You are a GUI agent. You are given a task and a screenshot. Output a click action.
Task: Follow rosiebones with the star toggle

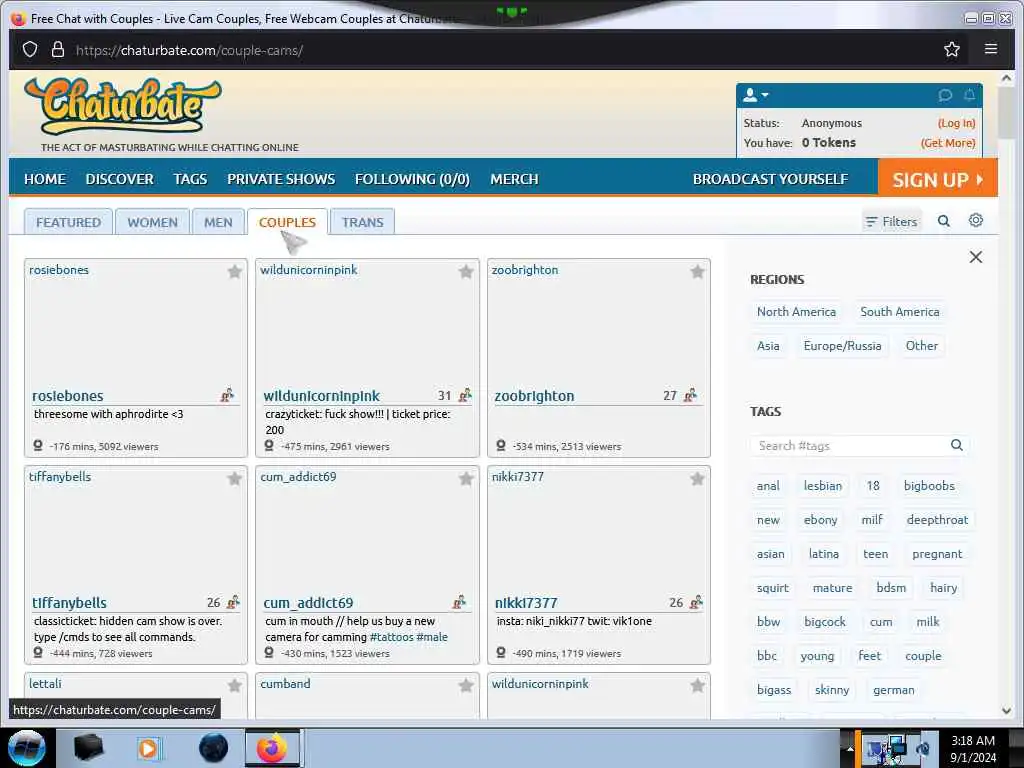234,272
